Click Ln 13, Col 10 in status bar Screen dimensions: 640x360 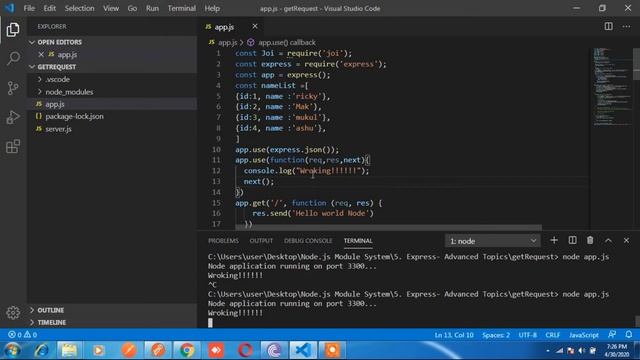click(x=454, y=335)
